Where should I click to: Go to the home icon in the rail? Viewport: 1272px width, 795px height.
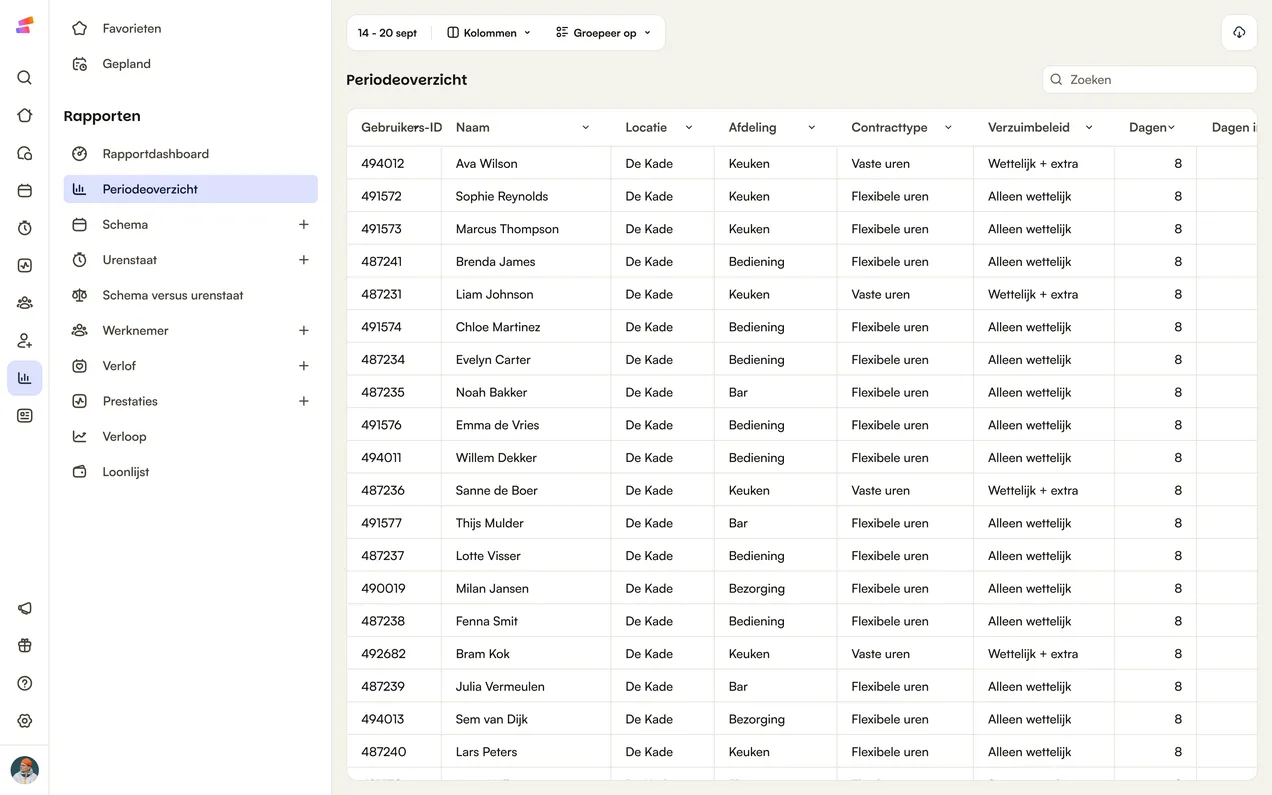[x=25, y=115]
